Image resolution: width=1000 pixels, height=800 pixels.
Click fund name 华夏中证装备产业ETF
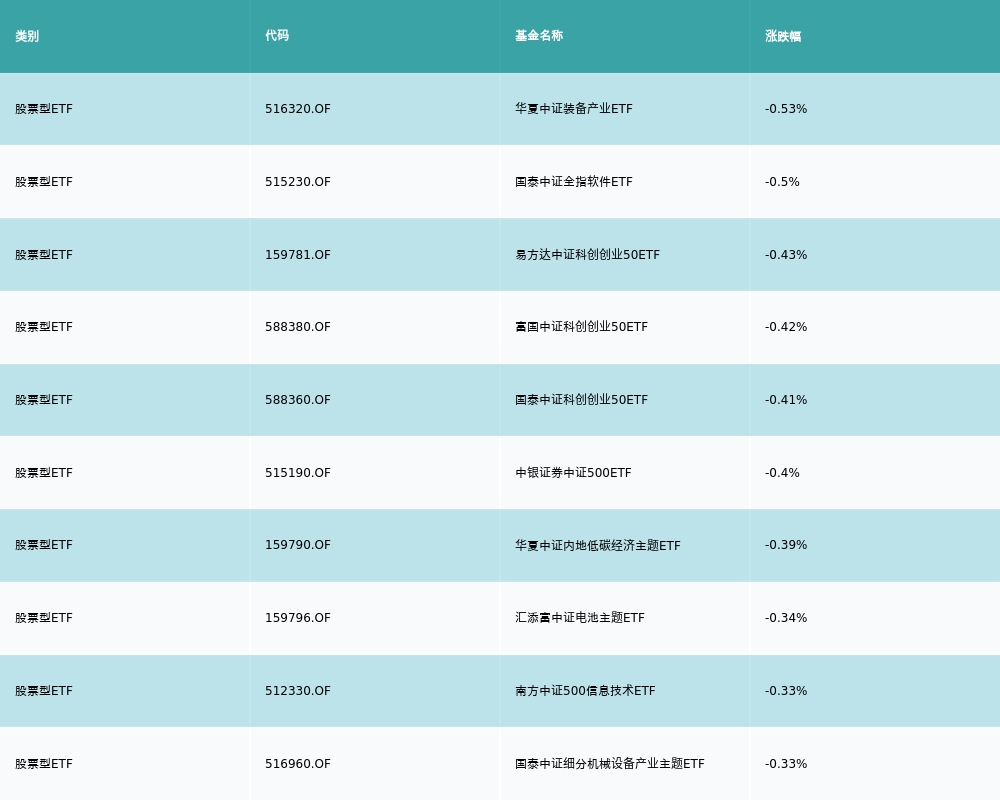(x=574, y=109)
